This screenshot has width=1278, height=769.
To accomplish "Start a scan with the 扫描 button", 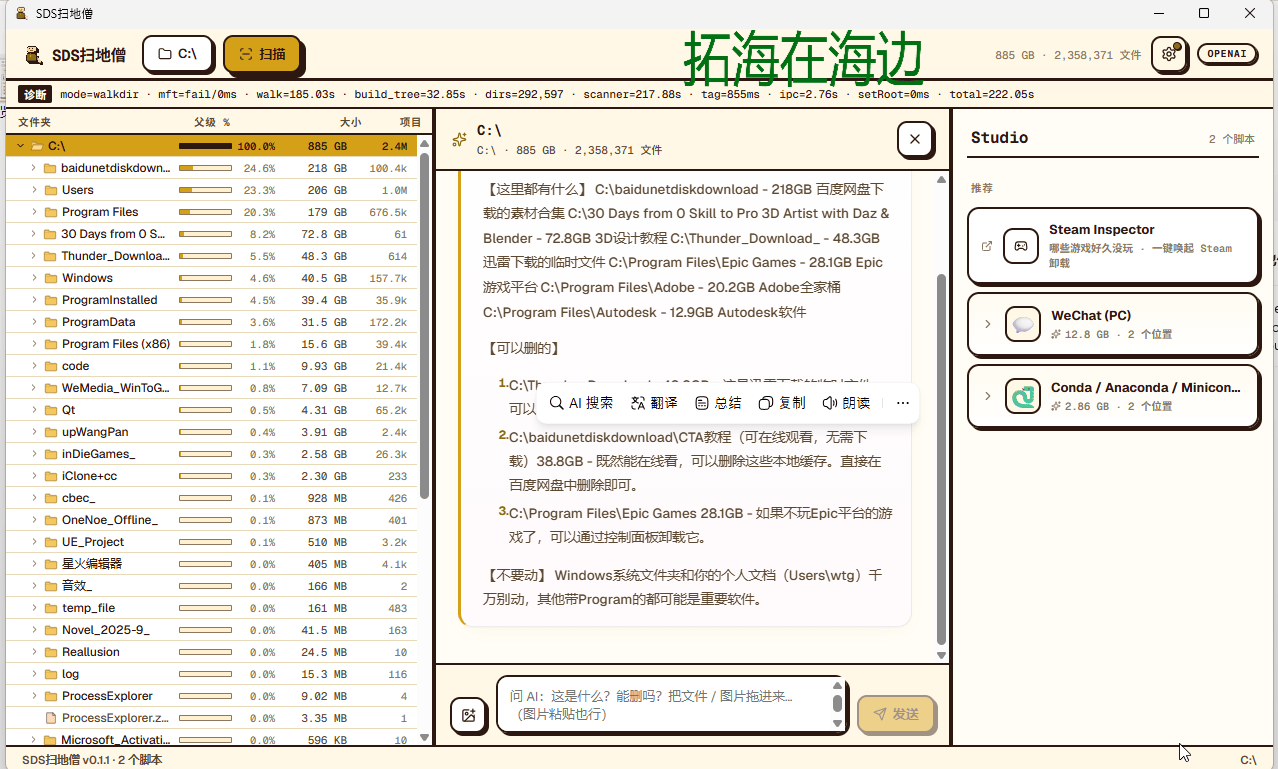I will point(263,54).
